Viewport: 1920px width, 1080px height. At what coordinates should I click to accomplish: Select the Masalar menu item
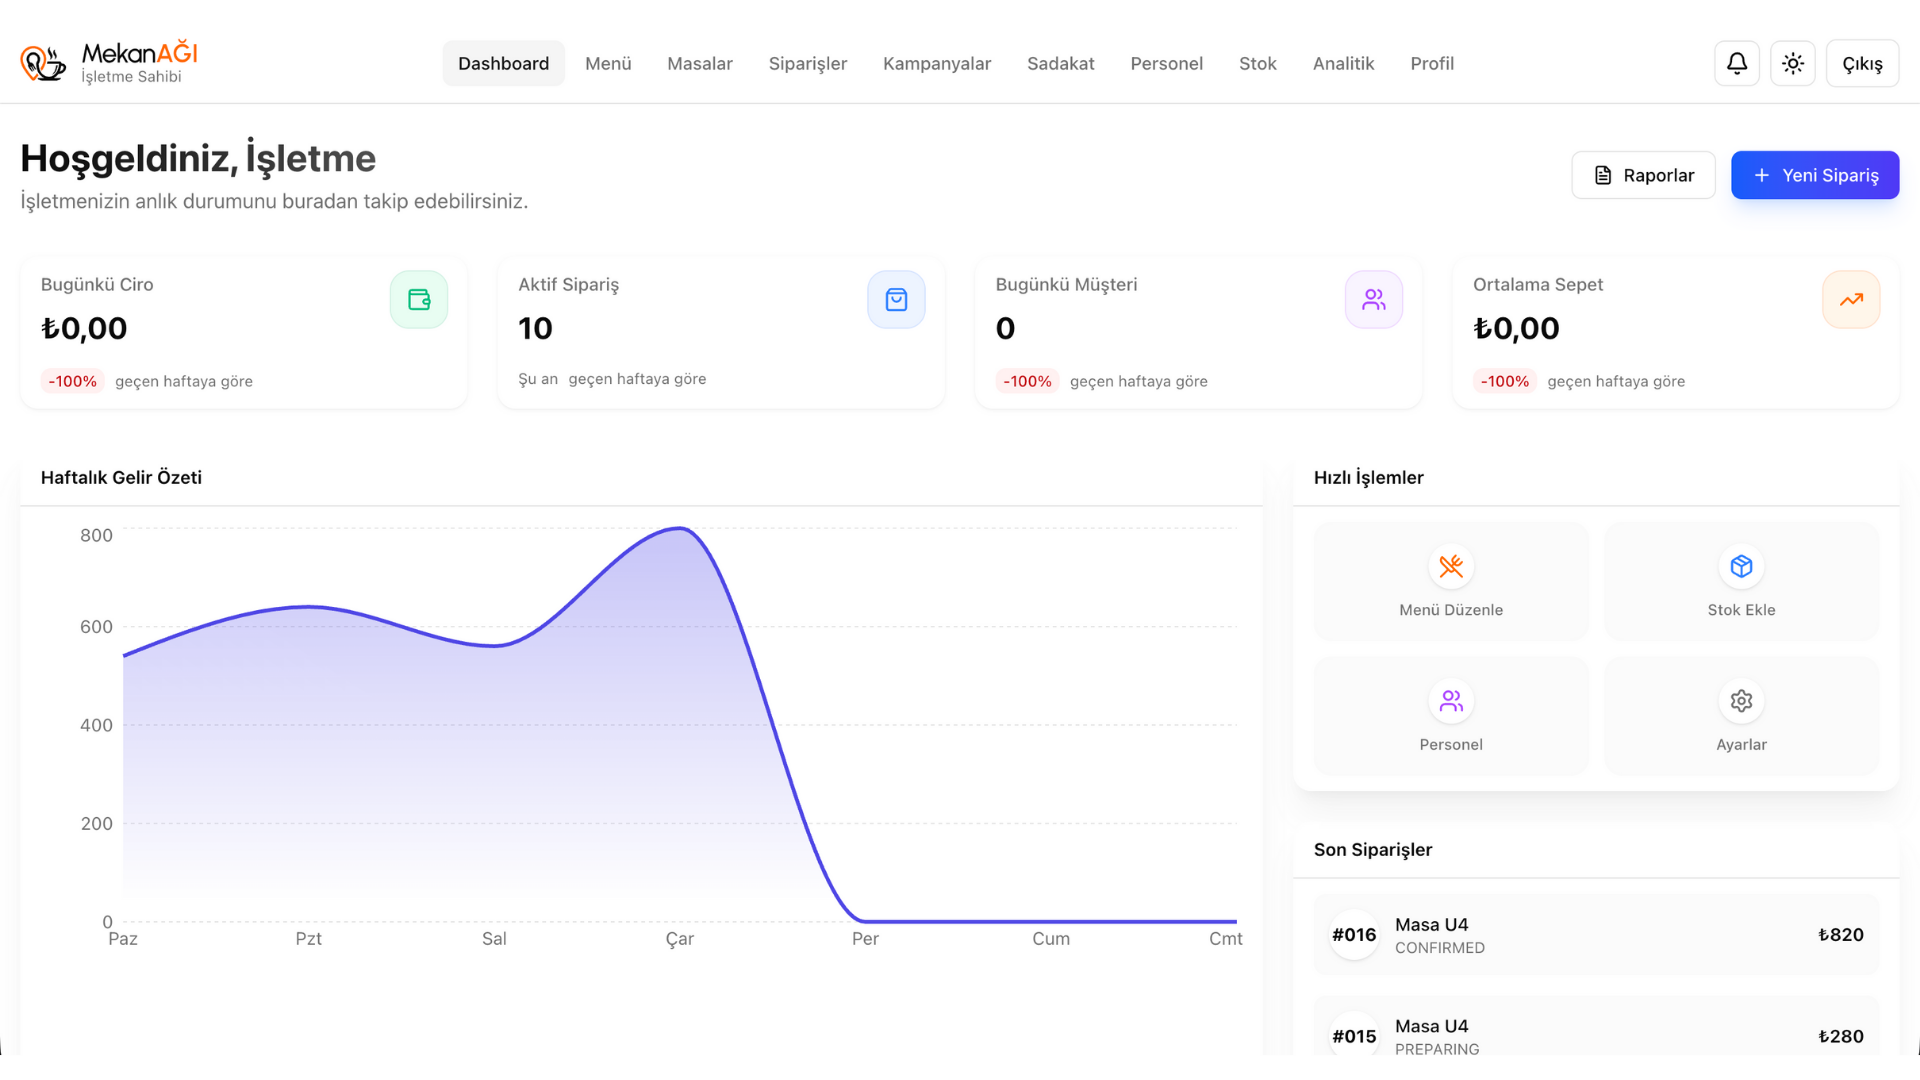coord(699,63)
